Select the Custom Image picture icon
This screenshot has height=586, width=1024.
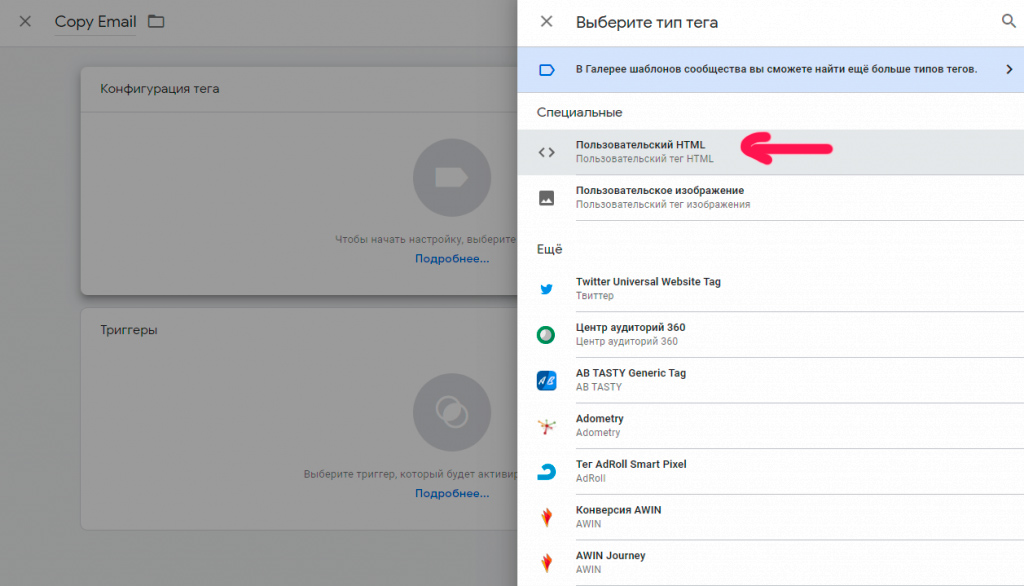[546, 198]
